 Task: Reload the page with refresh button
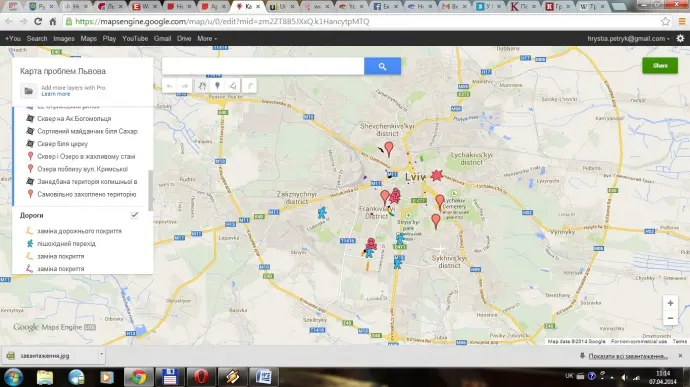tap(38, 21)
